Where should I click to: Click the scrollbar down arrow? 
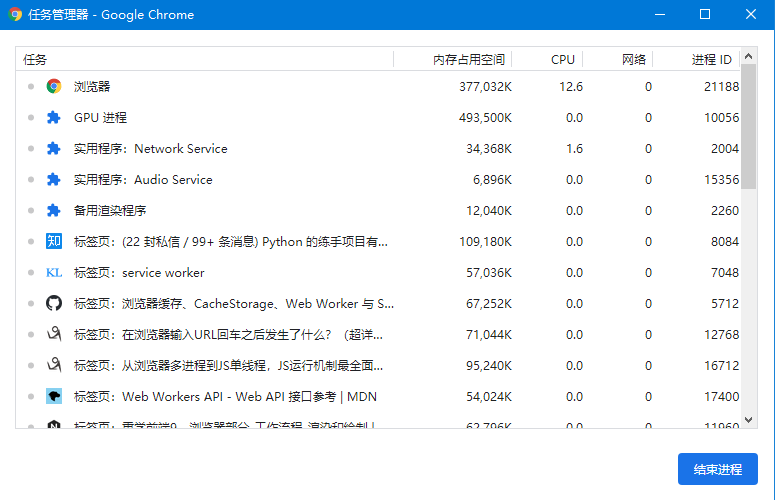748,420
